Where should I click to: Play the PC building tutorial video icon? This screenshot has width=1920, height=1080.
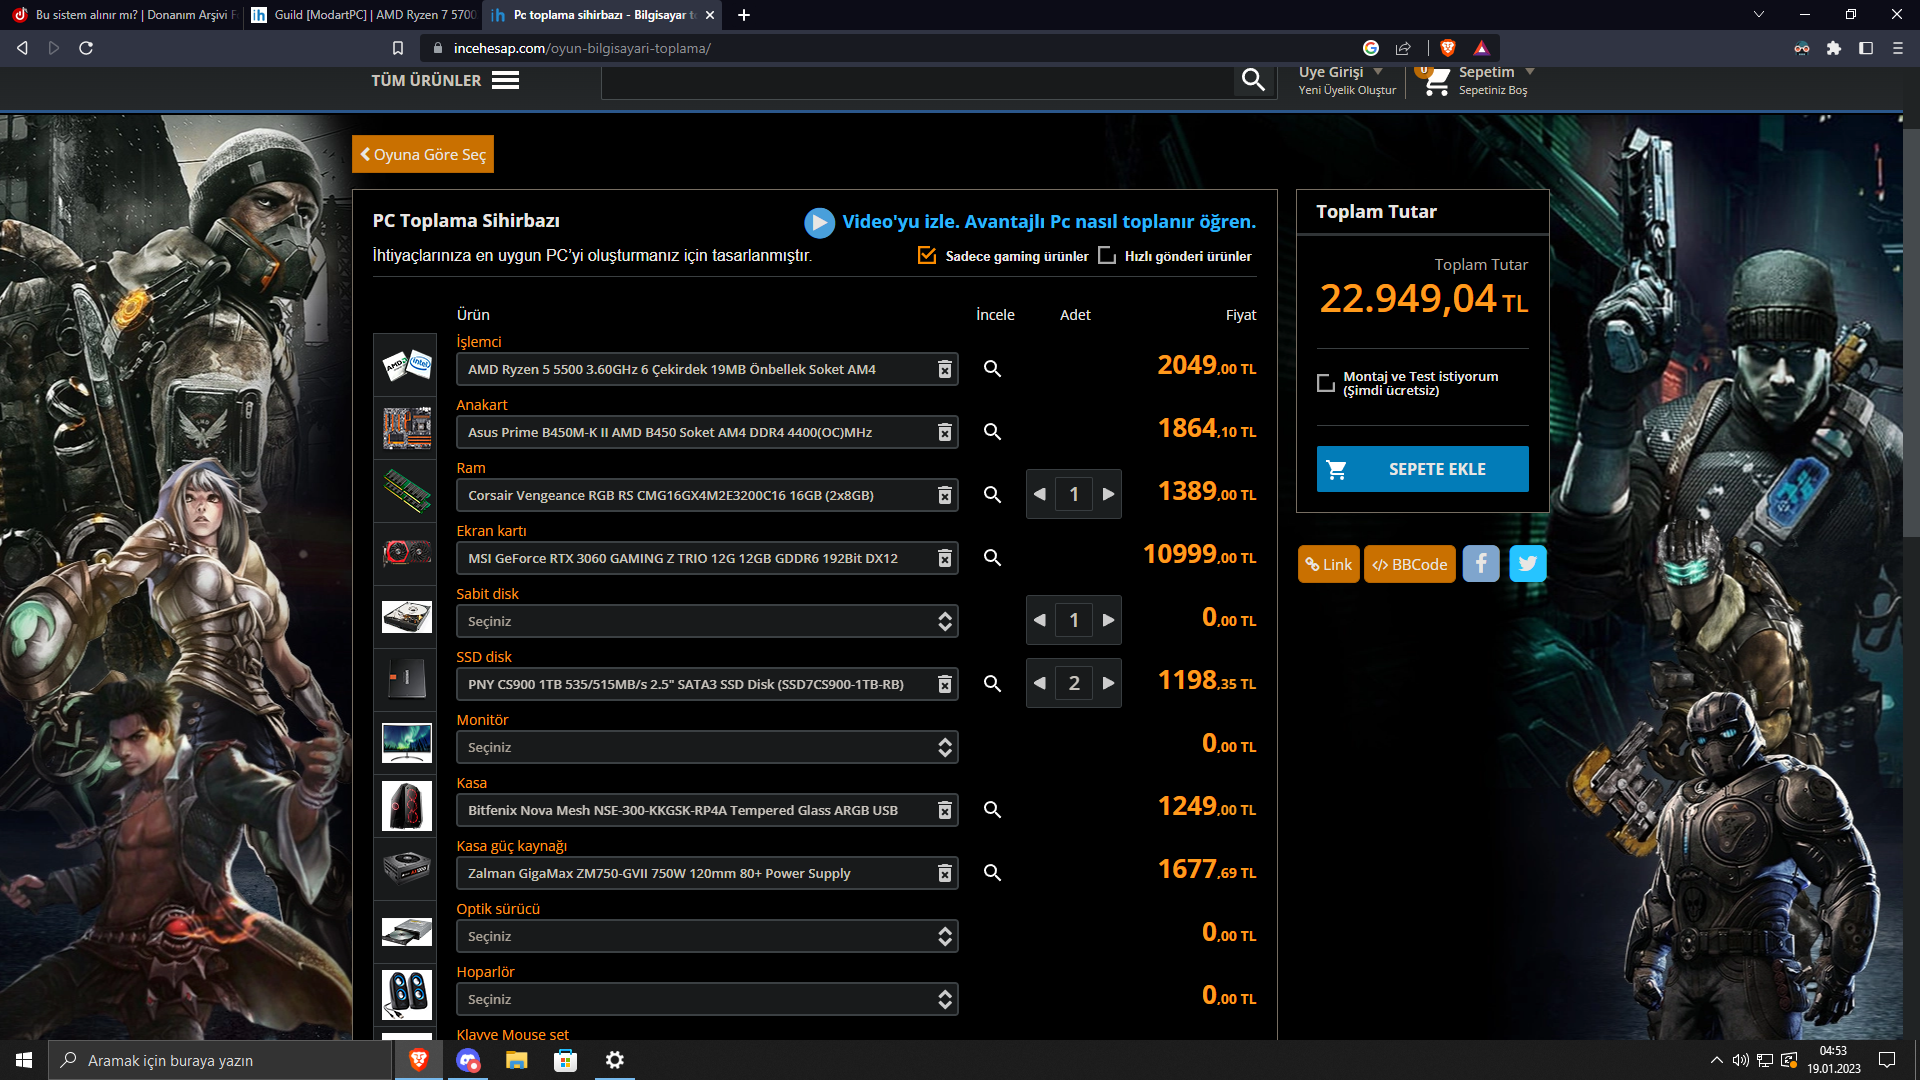point(819,222)
